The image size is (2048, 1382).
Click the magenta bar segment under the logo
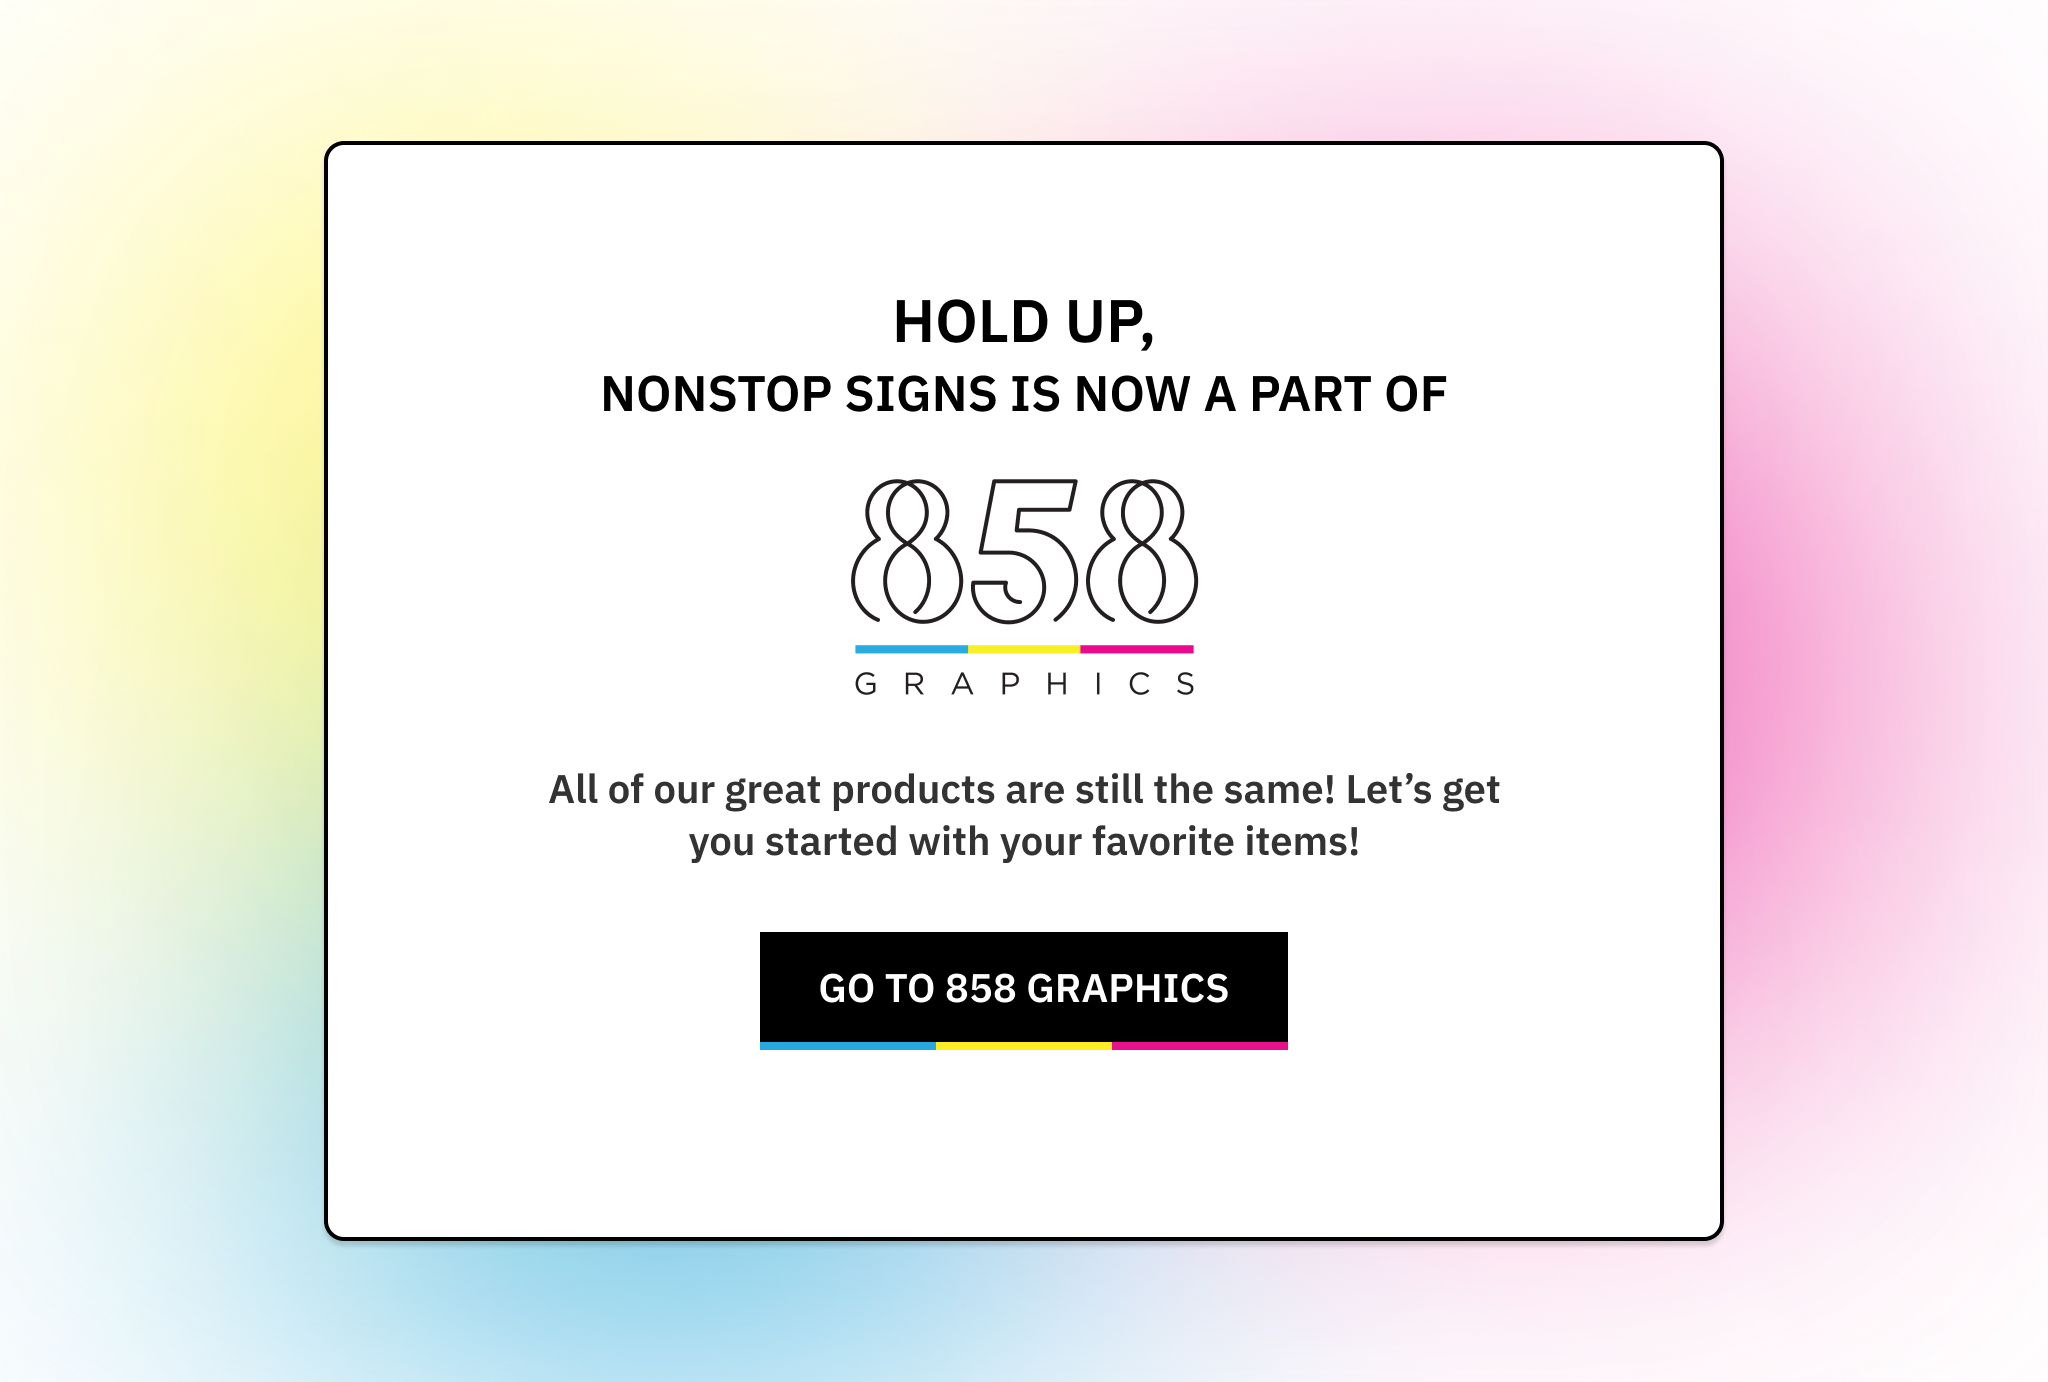[1137, 649]
